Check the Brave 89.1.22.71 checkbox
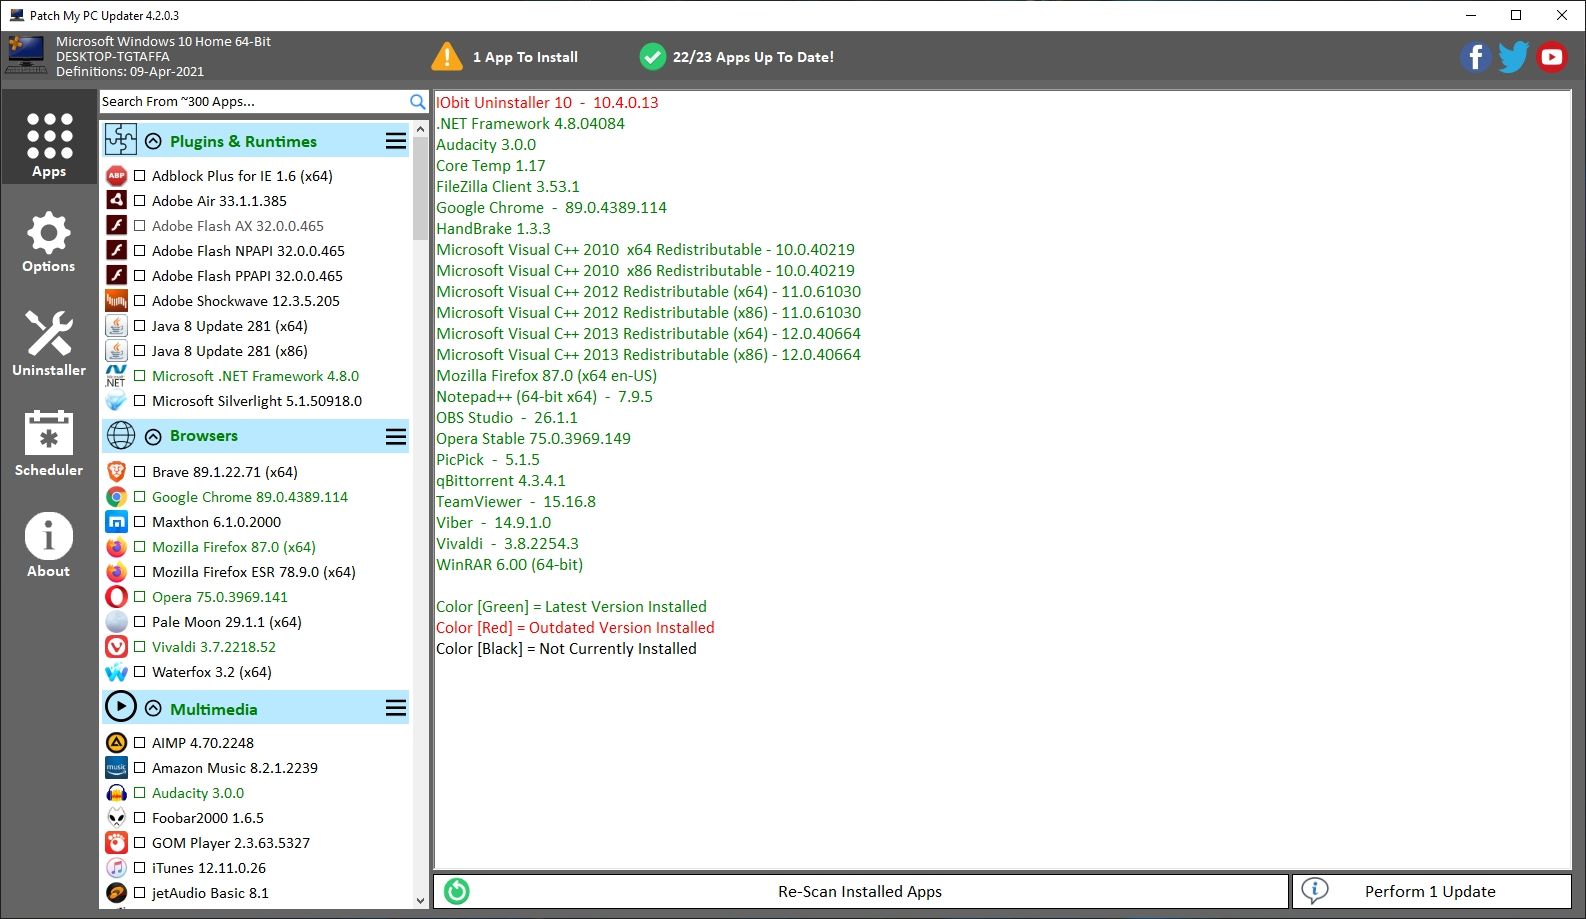1586x919 pixels. click(x=140, y=472)
